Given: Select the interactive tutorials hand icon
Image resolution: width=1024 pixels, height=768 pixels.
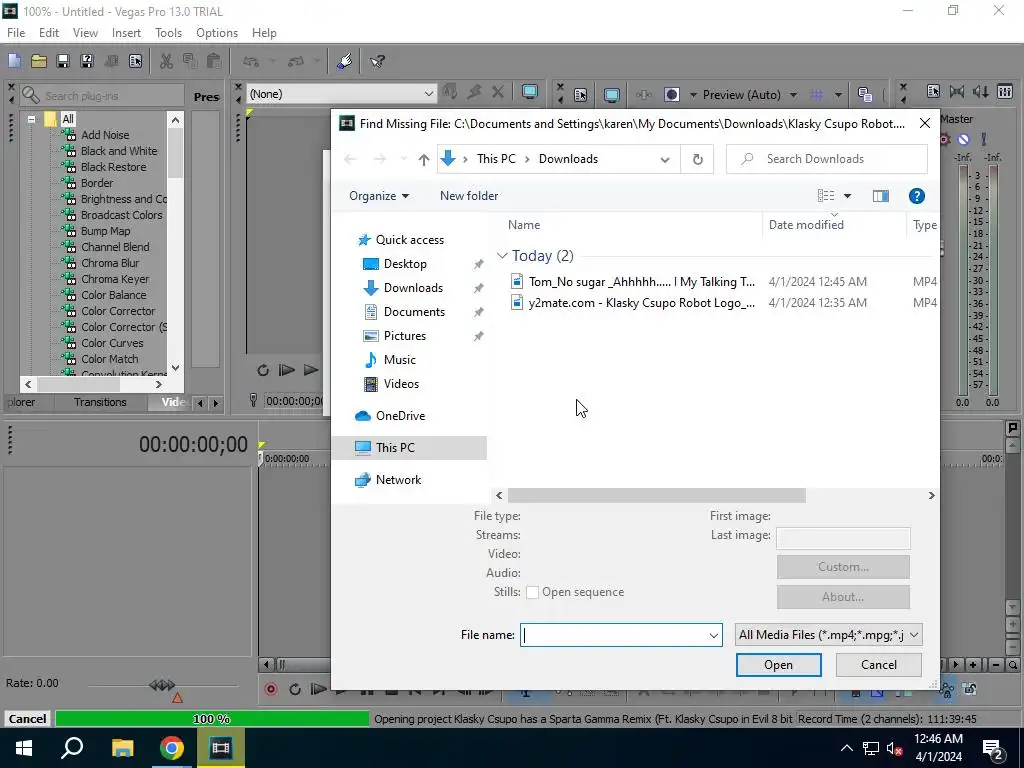Looking at the screenshot, I should (x=345, y=61).
